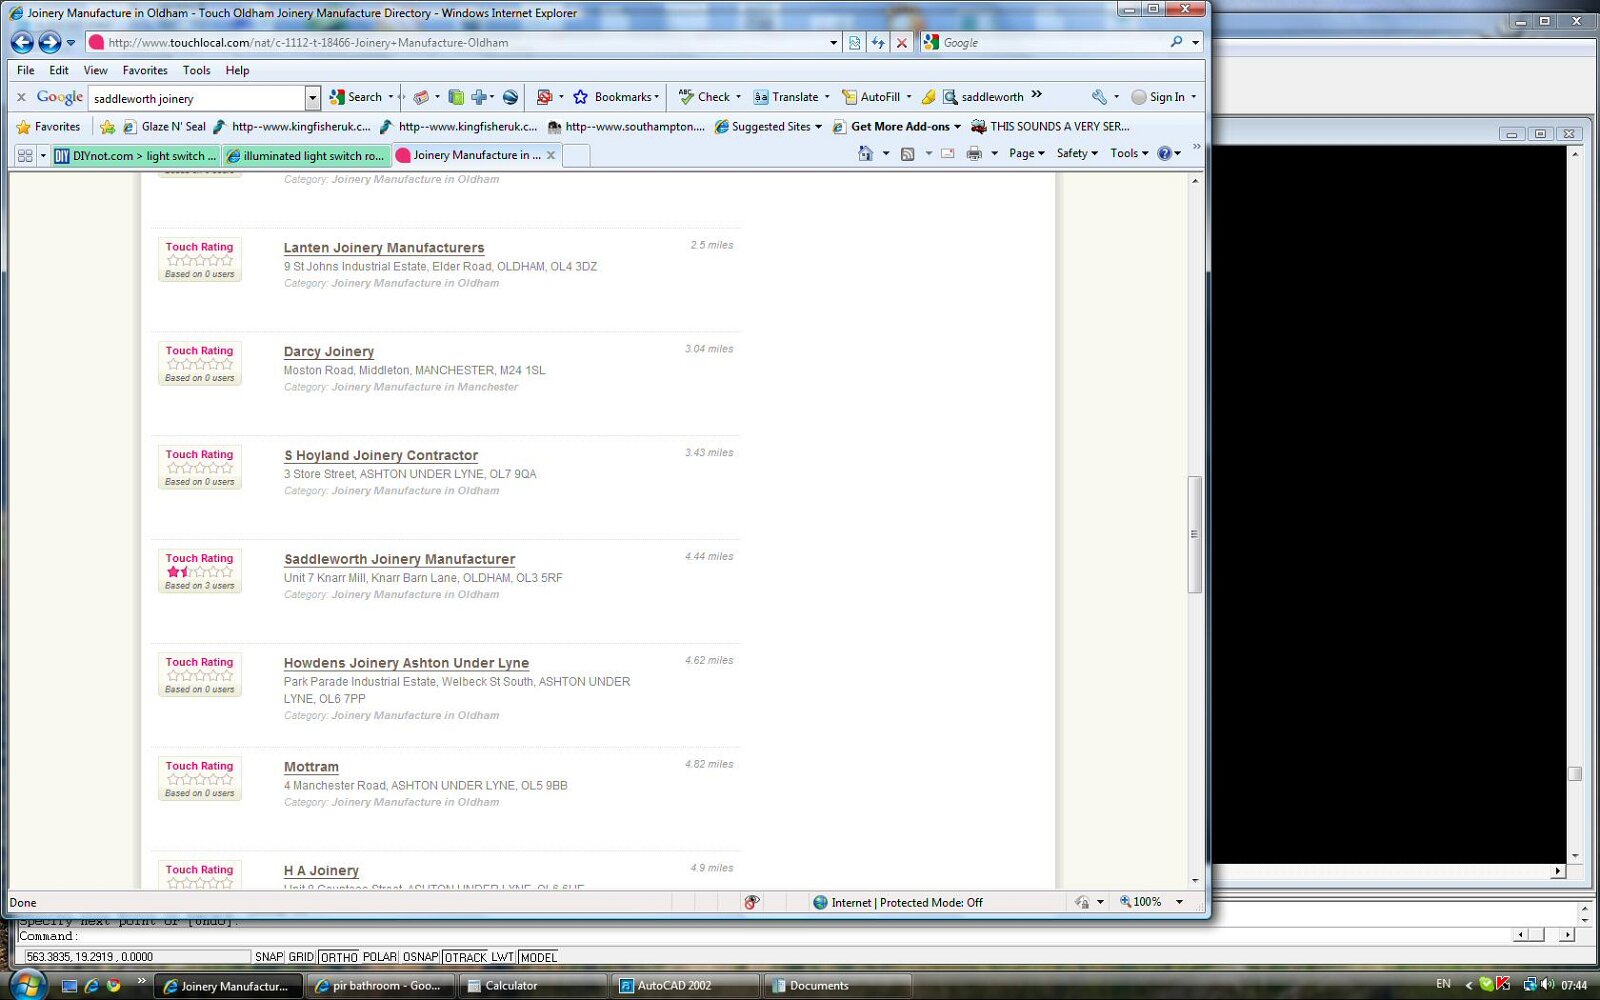Click the Stop loading X icon

(x=902, y=43)
